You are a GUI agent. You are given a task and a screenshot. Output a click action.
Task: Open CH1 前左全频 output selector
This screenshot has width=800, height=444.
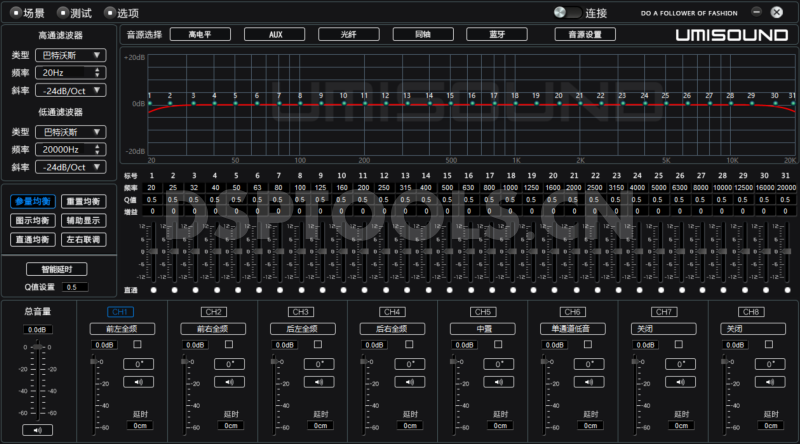pyautogui.click(x=122, y=329)
